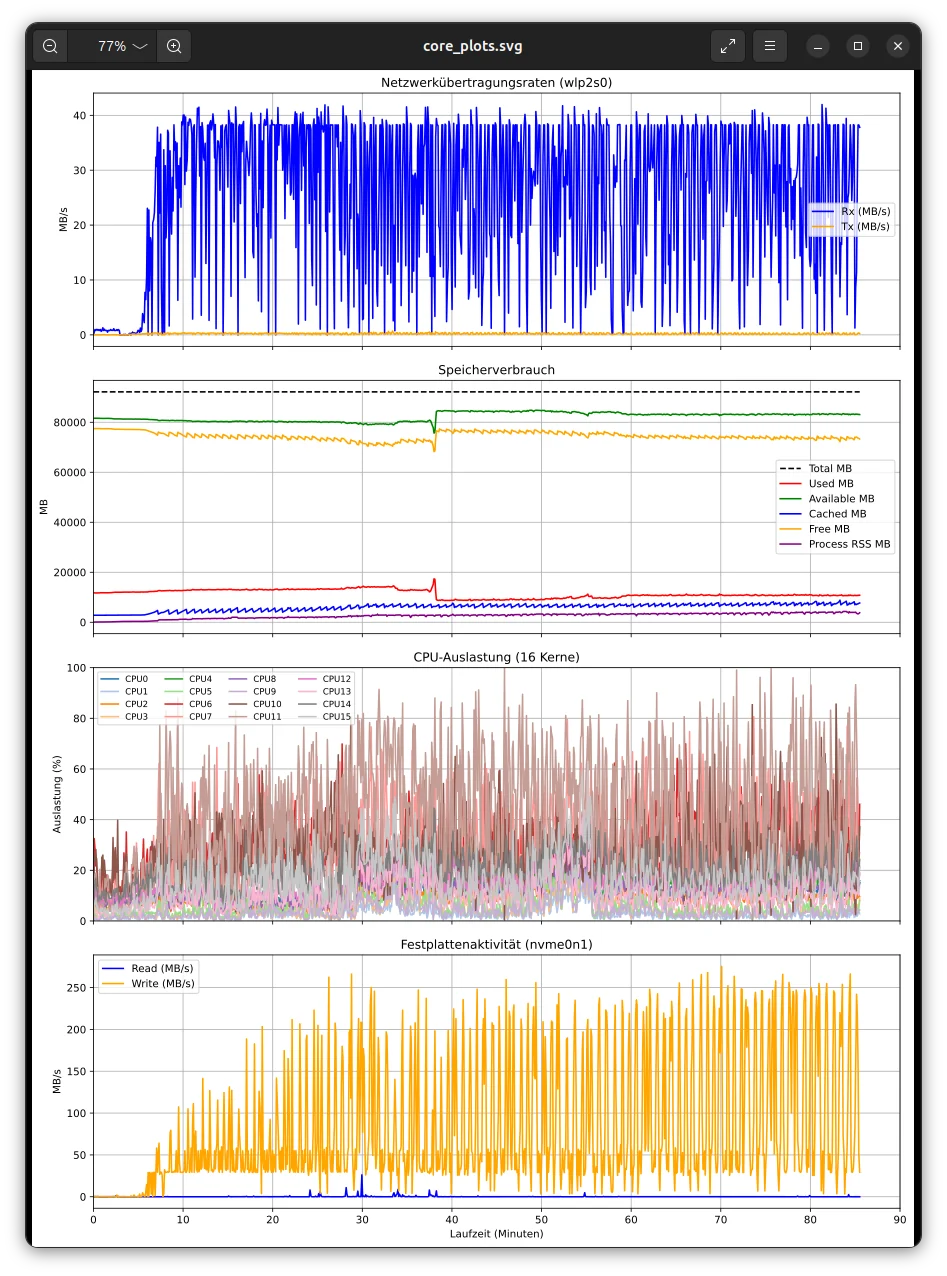This screenshot has width=947, height=1276.
Task: Click the 250 tick on disk chart
Action: click(77, 988)
